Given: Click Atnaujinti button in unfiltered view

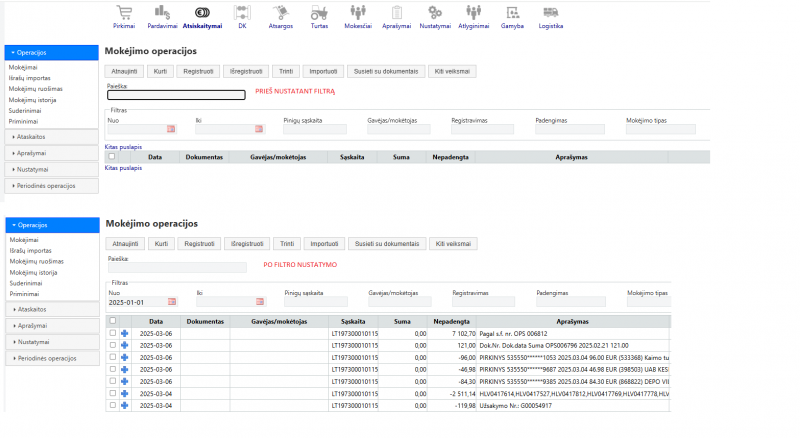Looking at the screenshot, I should (x=124, y=71).
